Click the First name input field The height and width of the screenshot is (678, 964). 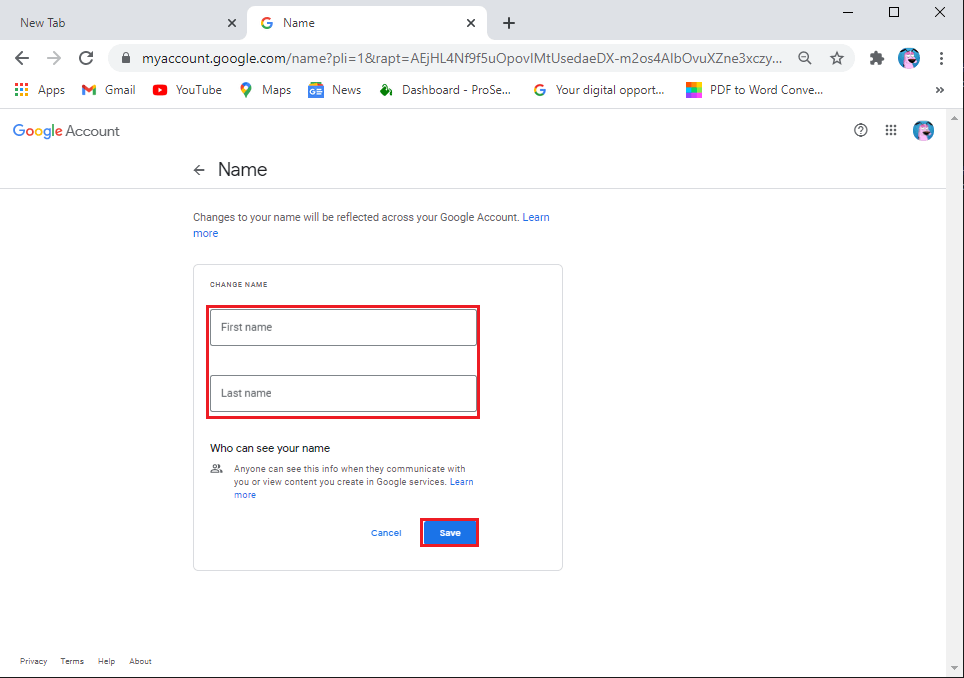pos(343,327)
